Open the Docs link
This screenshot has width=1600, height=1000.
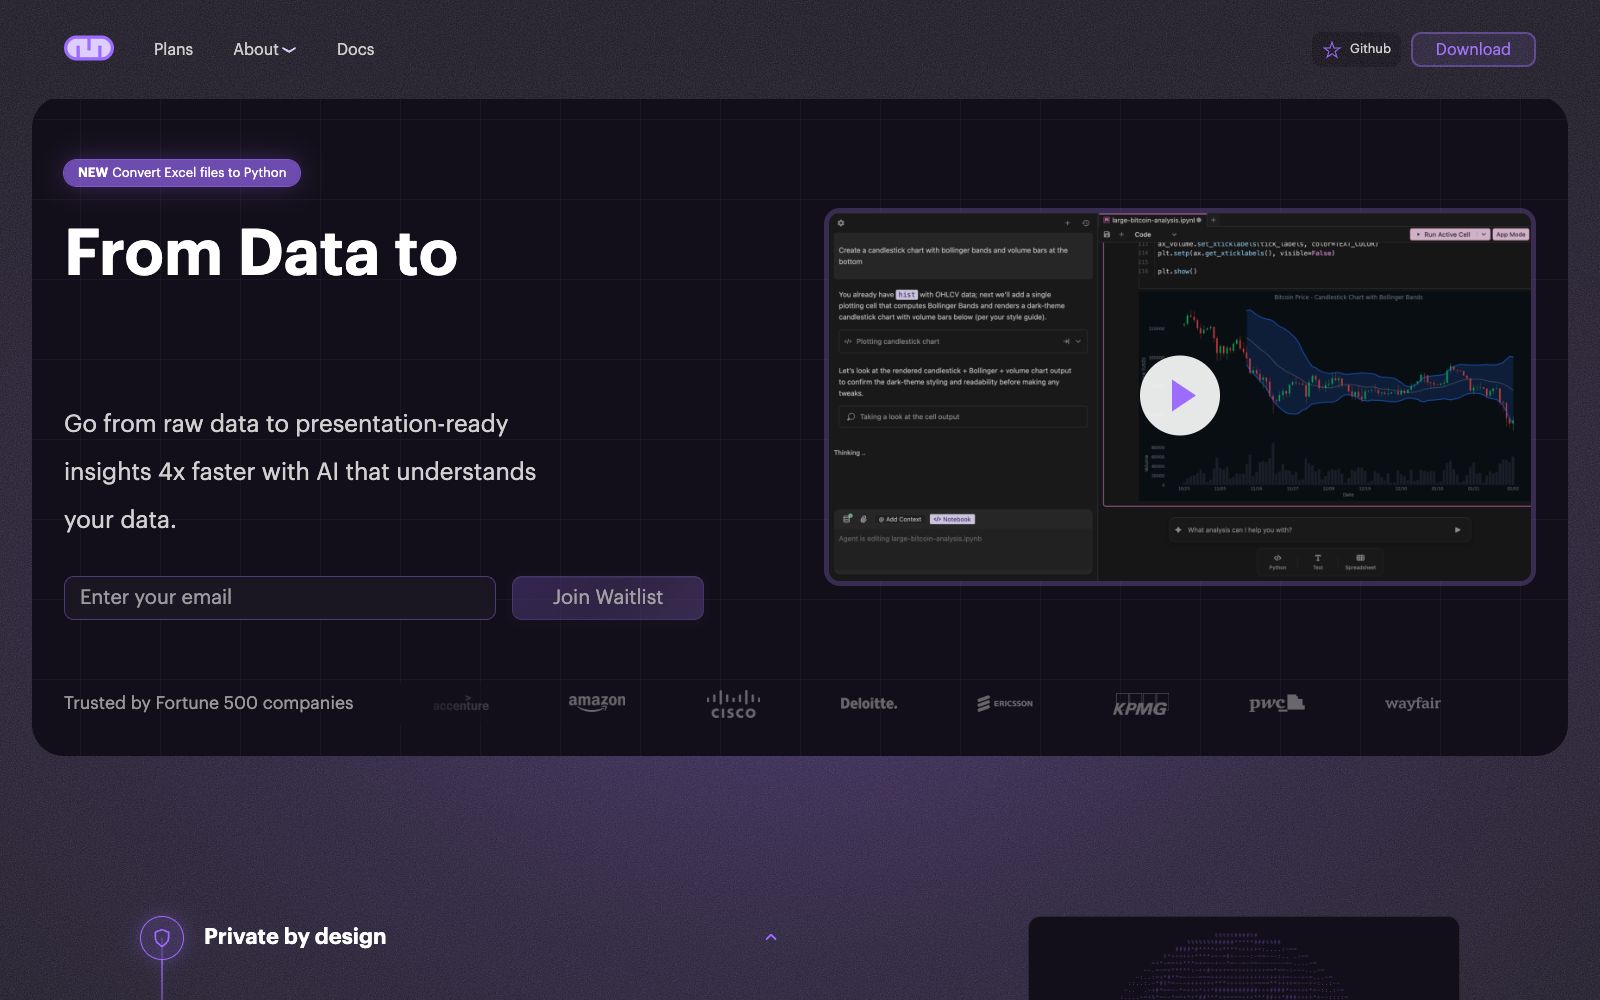(x=355, y=49)
